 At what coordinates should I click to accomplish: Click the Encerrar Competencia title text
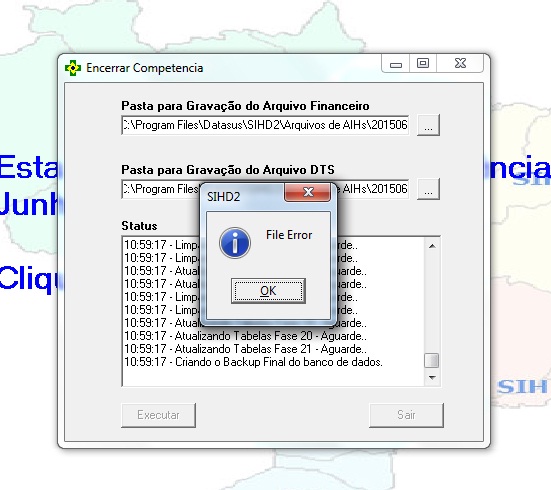click(x=144, y=68)
